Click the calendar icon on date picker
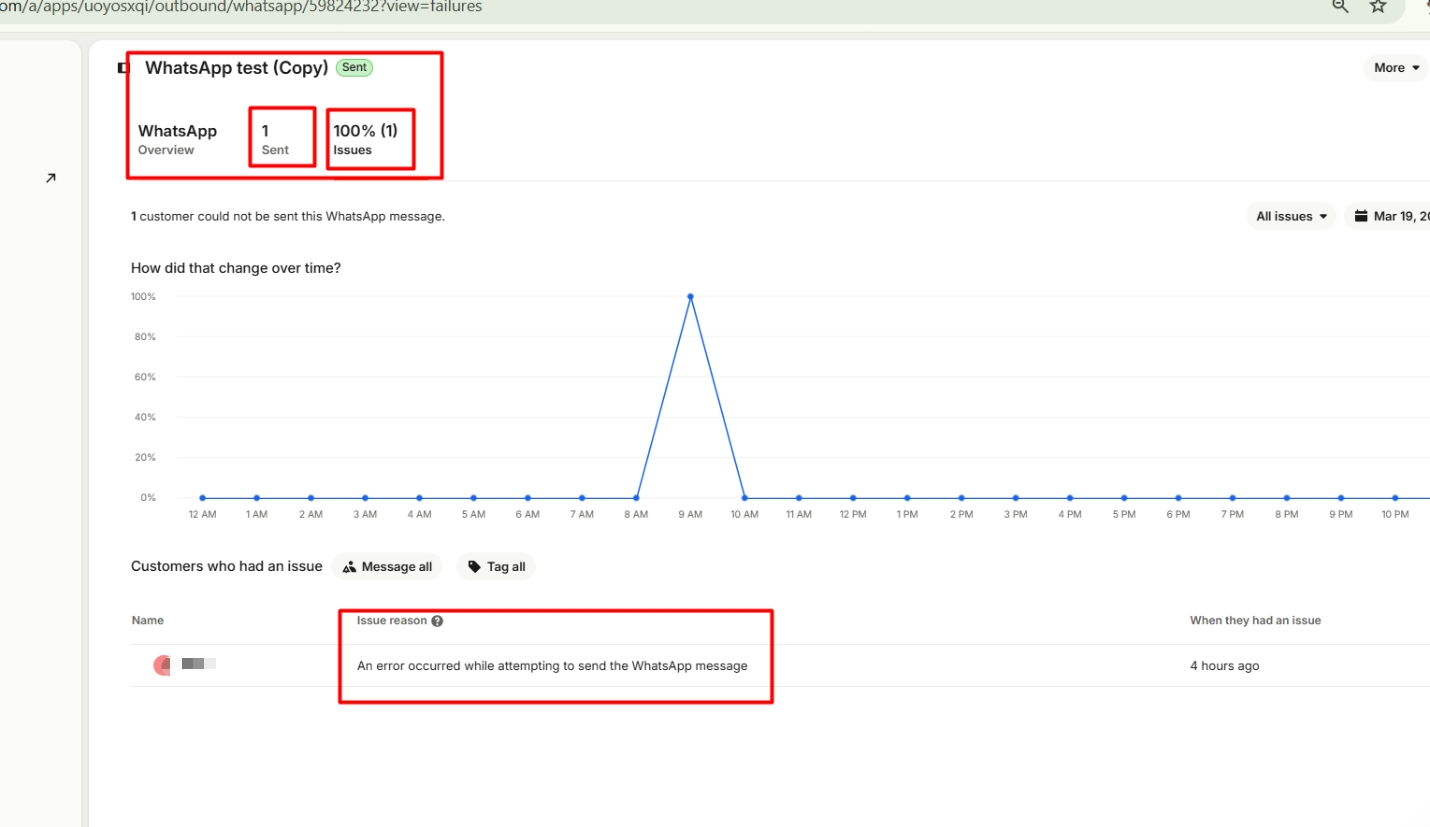This screenshot has height=827, width=1430. point(1361,216)
